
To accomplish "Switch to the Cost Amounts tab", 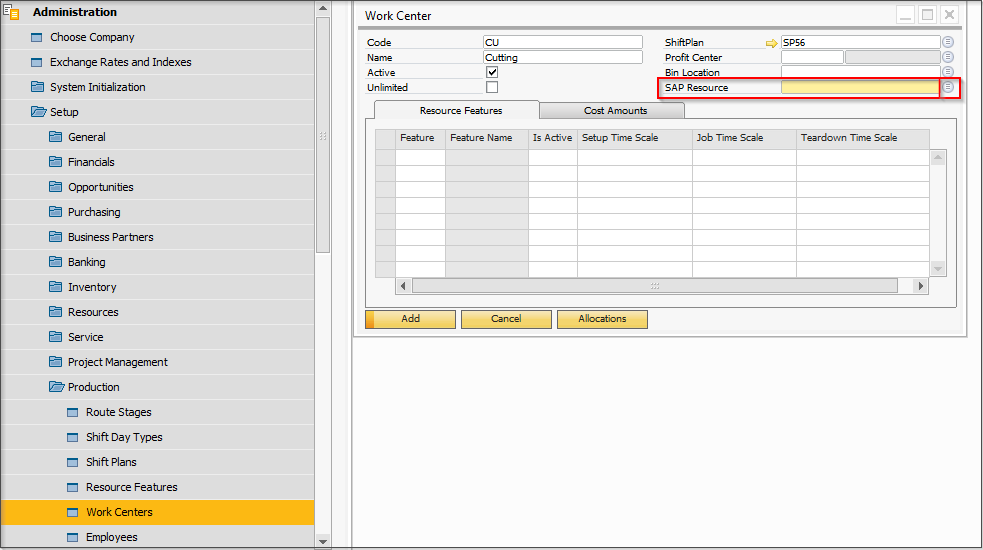I will [x=615, y=110].
